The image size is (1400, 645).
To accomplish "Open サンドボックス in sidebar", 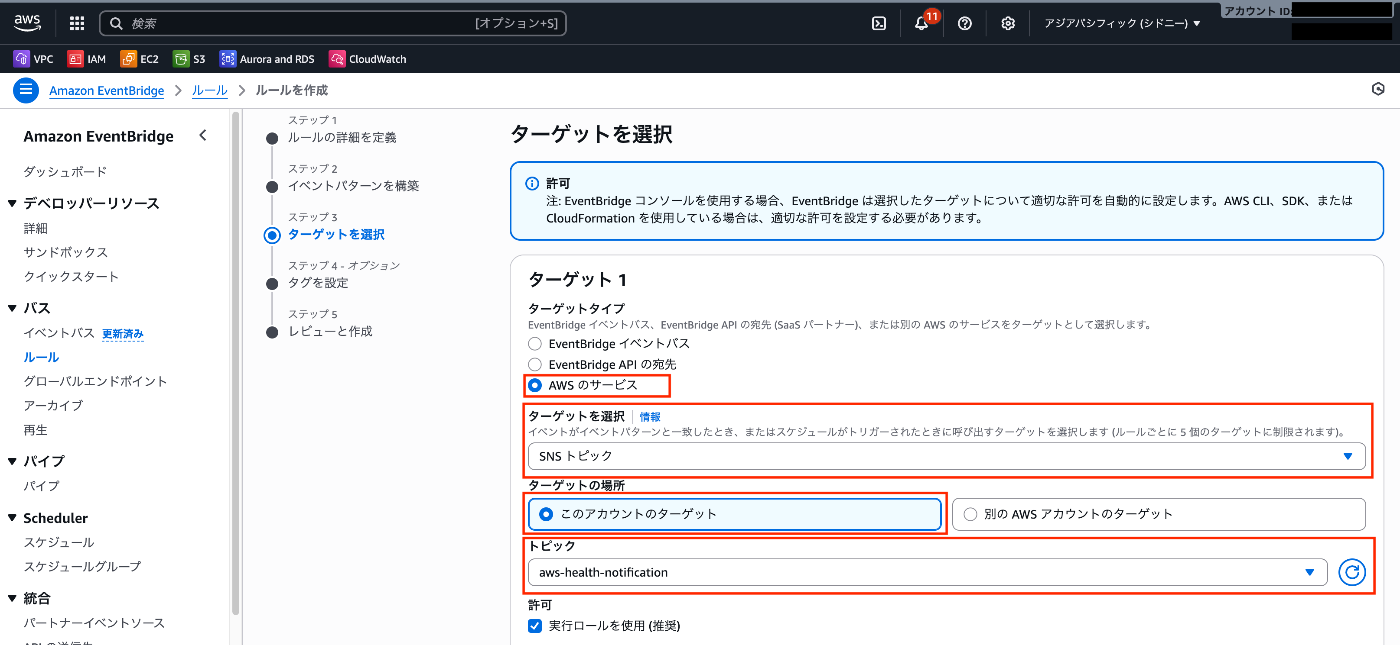I will click(x=66, y=252).
